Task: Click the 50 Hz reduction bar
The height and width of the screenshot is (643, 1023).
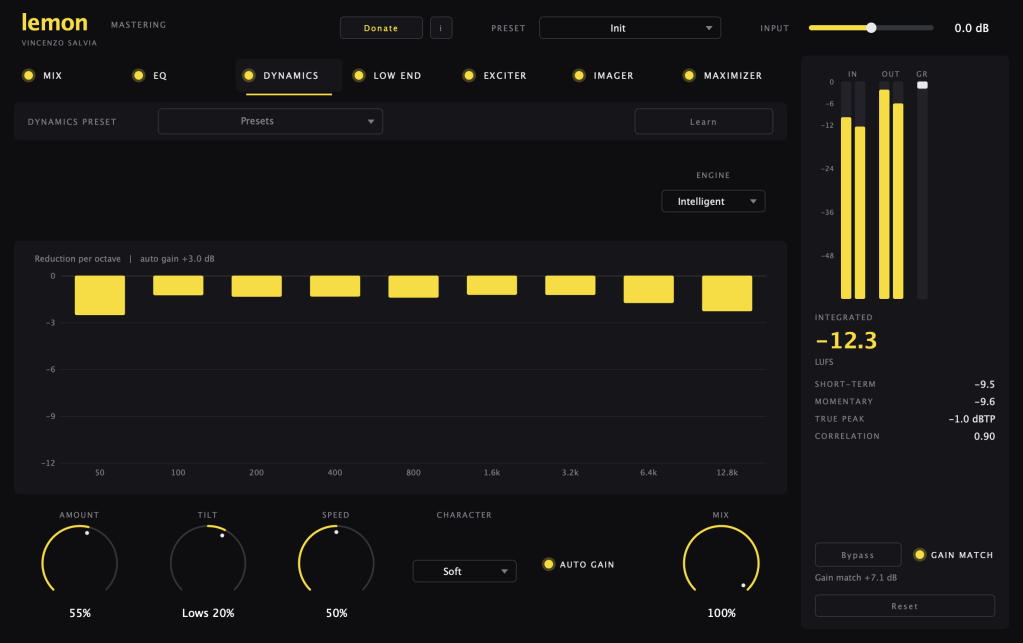Action: 100,295
